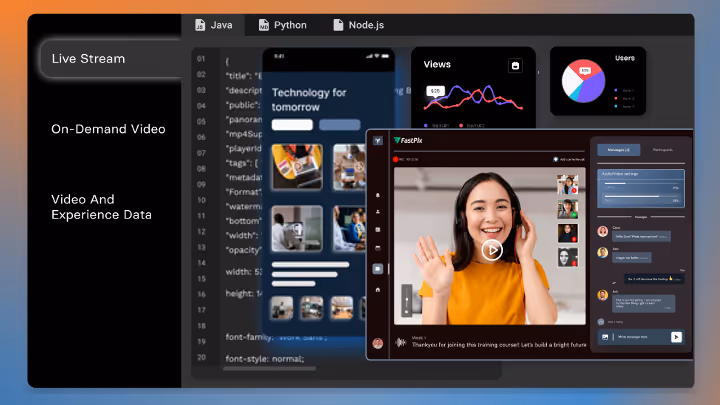The height and width of the screenshot is (405, 720).
Task: Adjust the upper Audio/Video settings slider
Action: click(x=641, y=184)
